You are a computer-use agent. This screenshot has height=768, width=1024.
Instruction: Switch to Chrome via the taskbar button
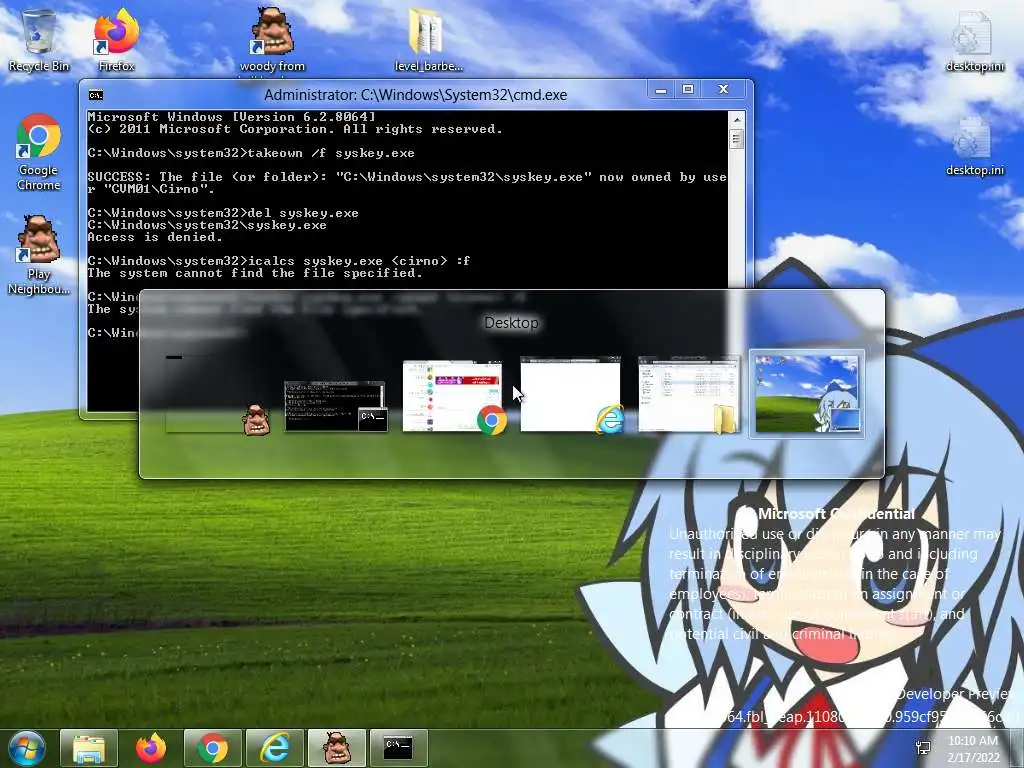tap(213, 748)
